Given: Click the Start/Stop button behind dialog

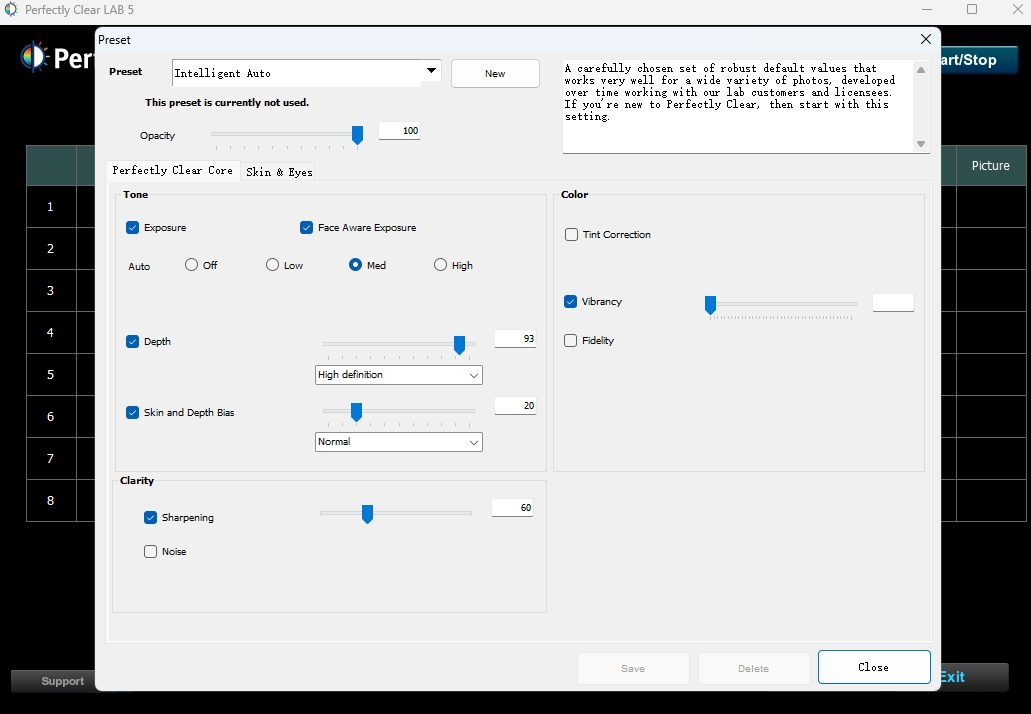Looking at the screenshot, I should click(978, 60).
